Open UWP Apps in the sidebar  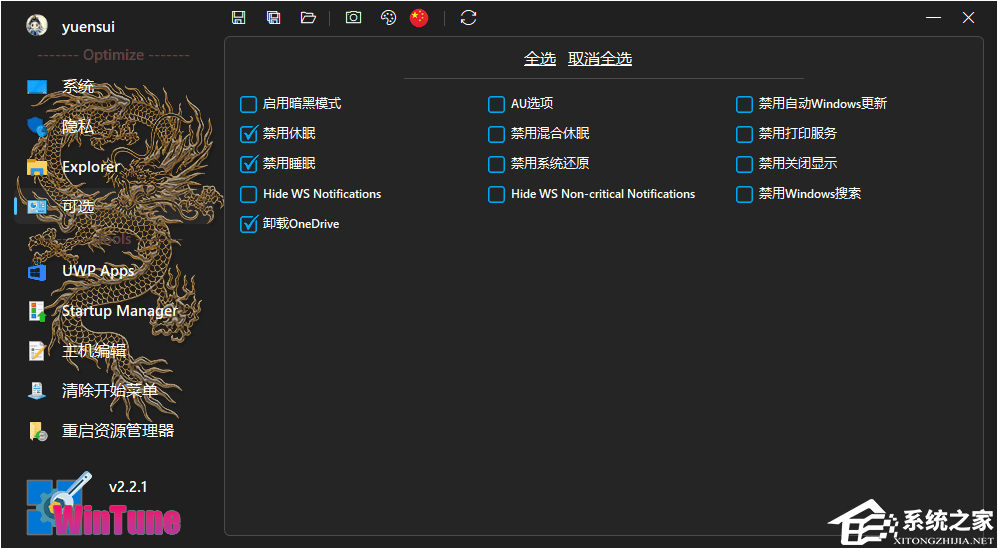[x=115, y=271]
